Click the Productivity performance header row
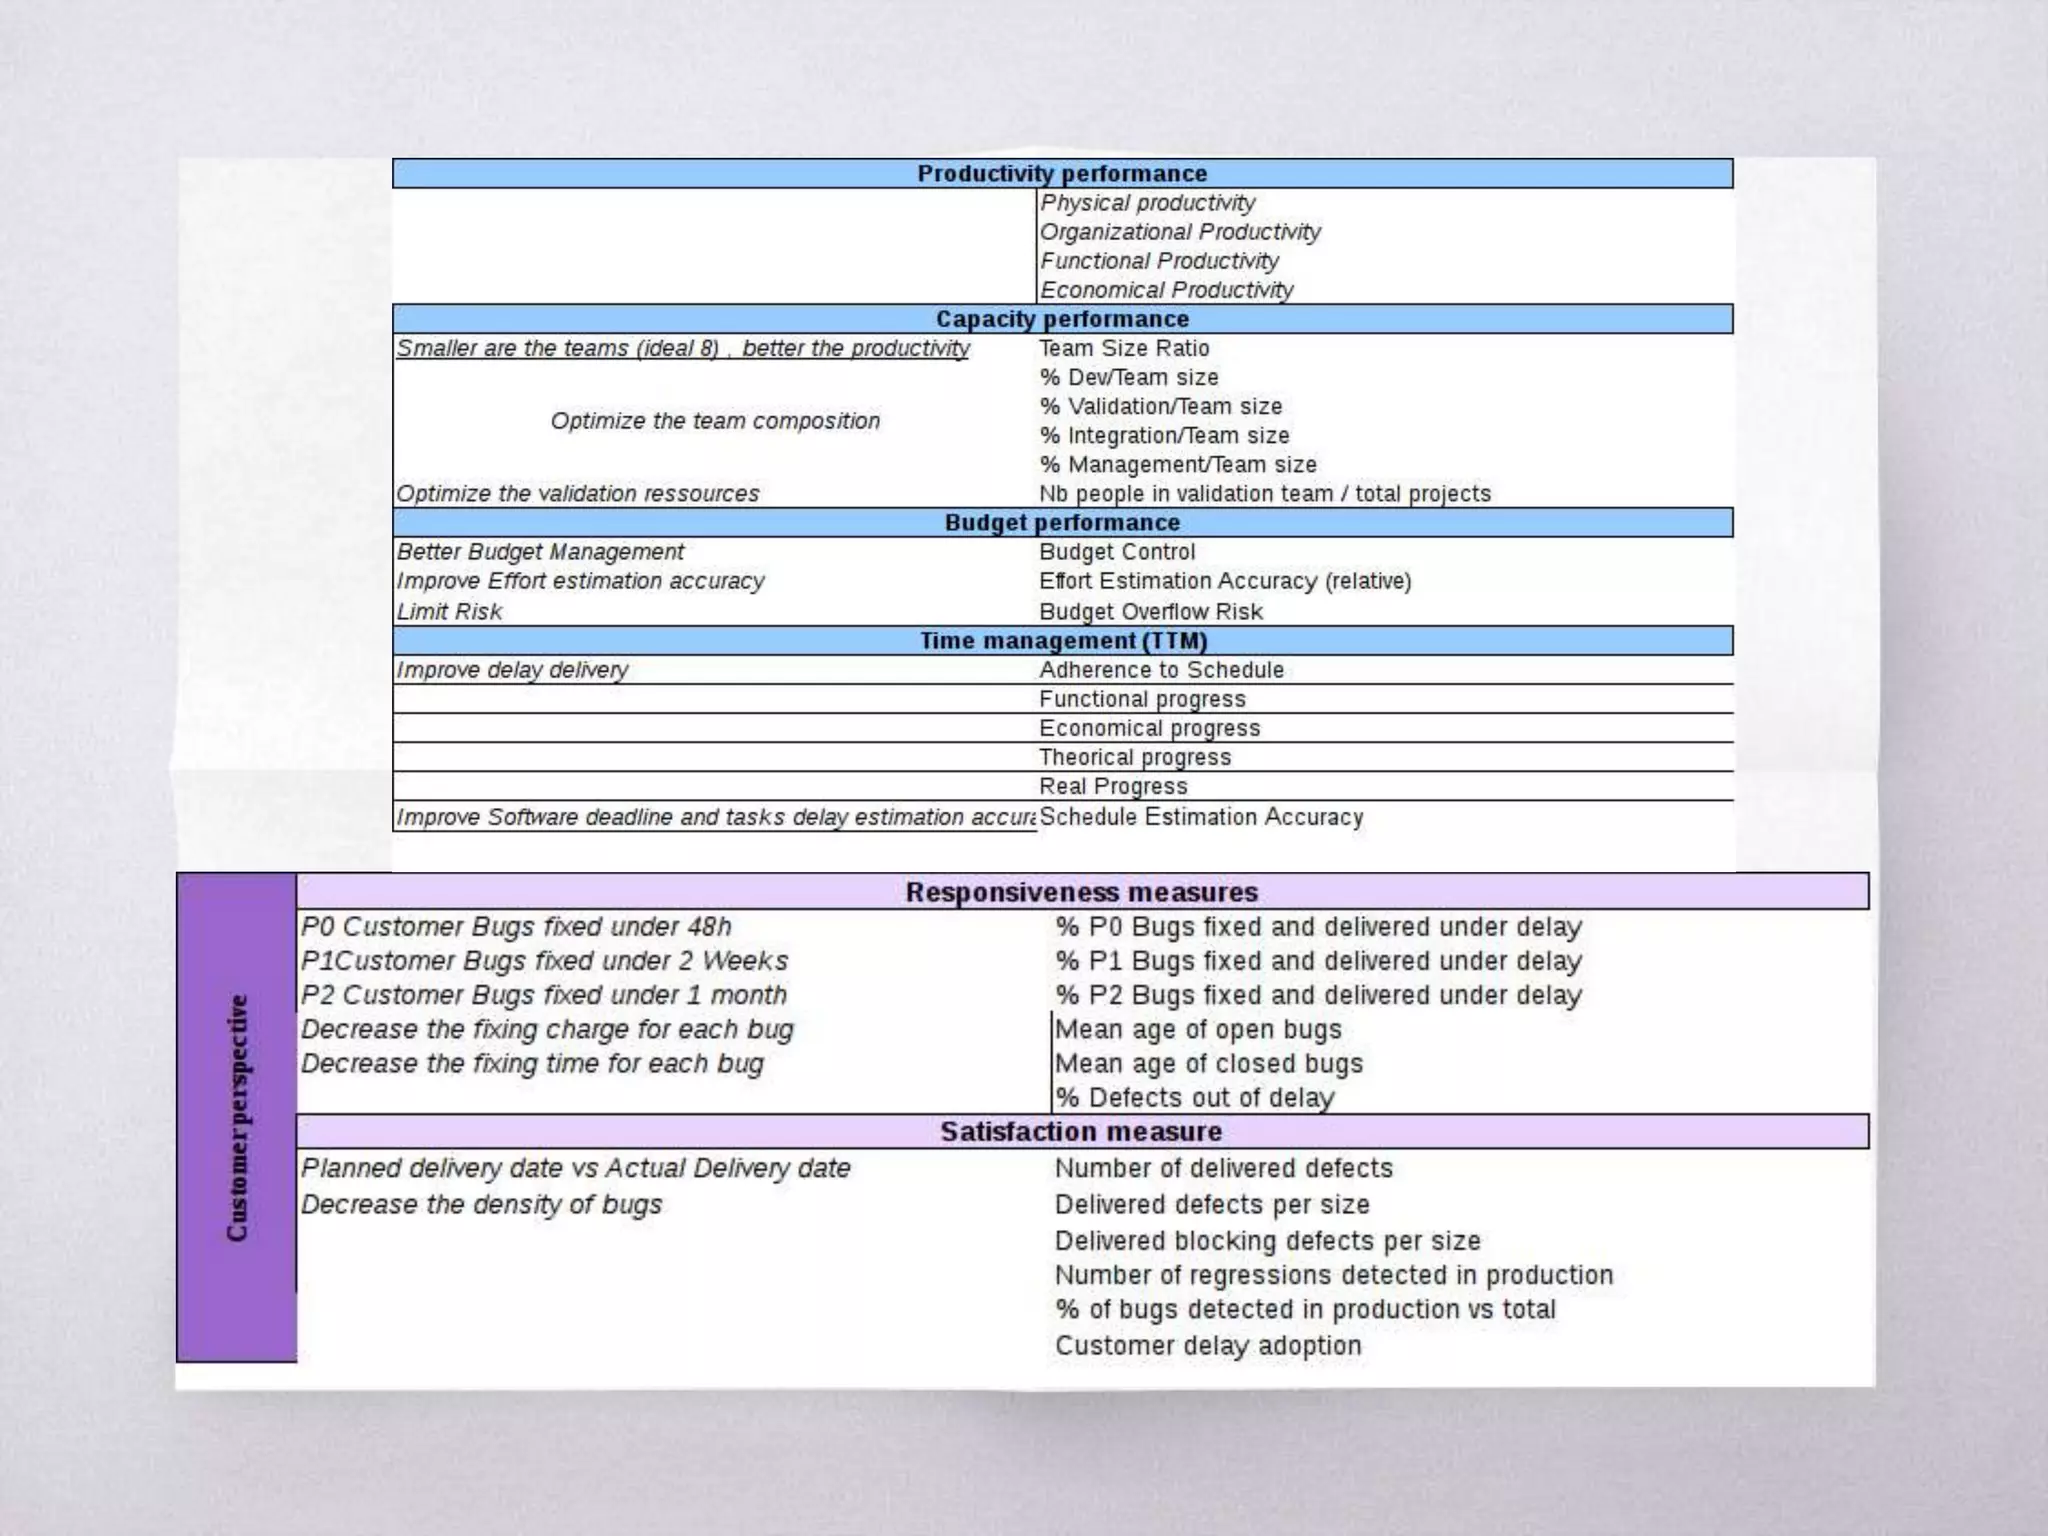Viewport: 2048px width, 1536px height. pos(1062,174)
